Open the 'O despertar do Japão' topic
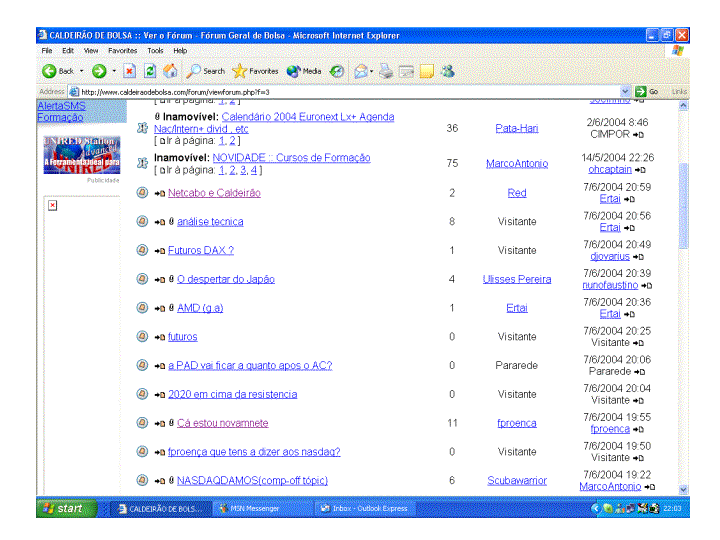Viewport: 720px width, 540px height. click(x=225, y=279)
